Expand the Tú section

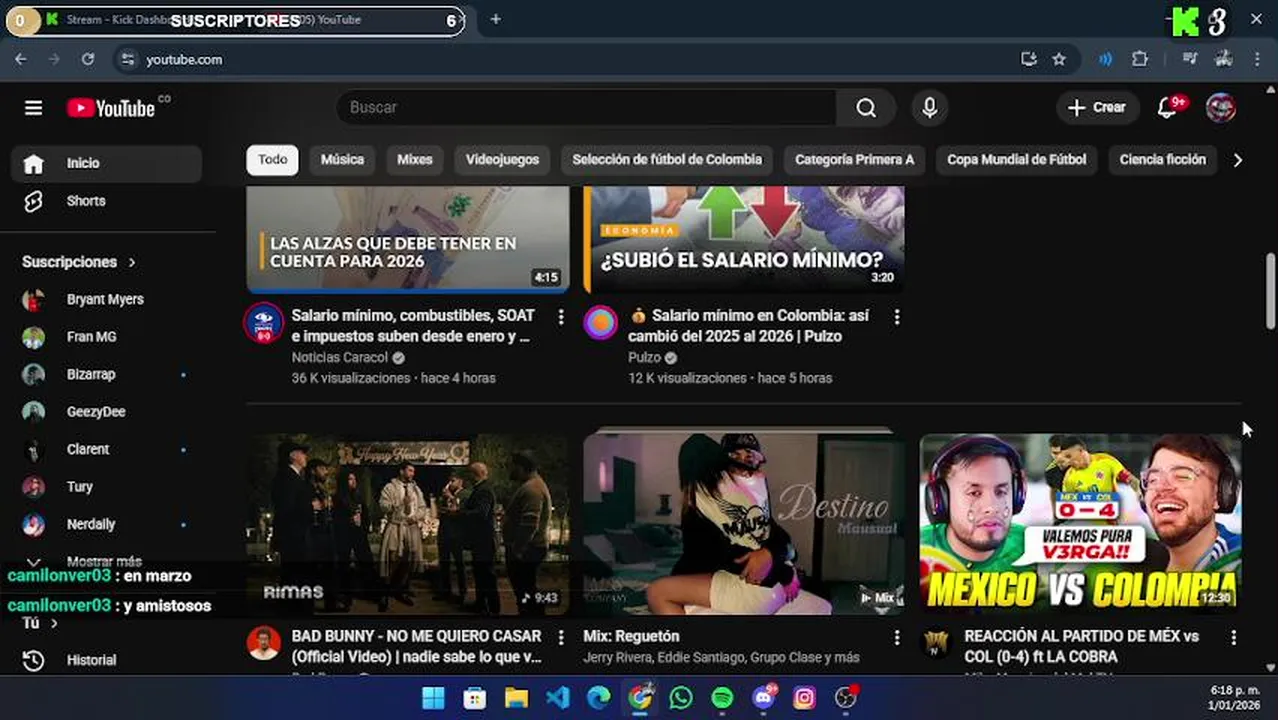[x=40, y=623]
